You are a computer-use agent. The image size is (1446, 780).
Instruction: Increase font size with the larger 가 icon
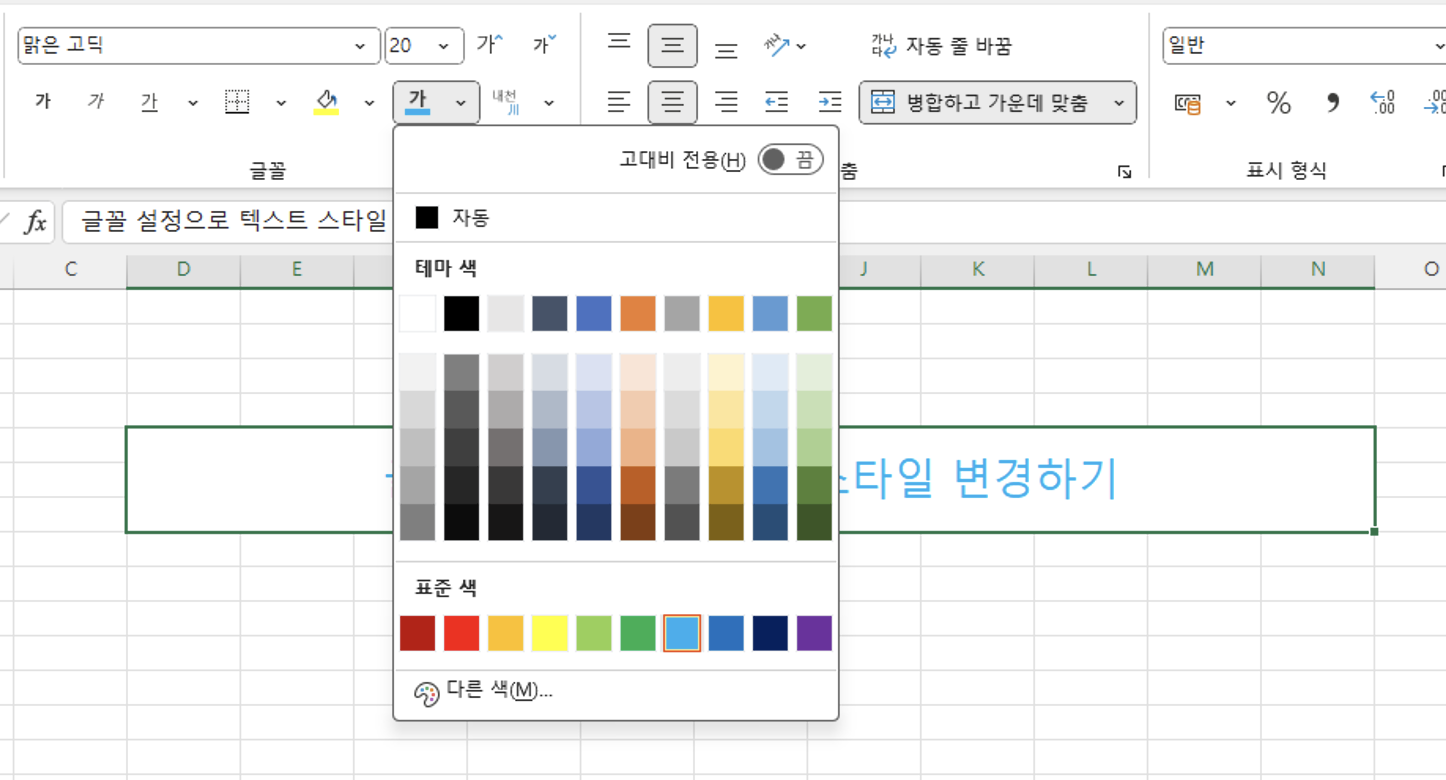(x=490, y=45)
